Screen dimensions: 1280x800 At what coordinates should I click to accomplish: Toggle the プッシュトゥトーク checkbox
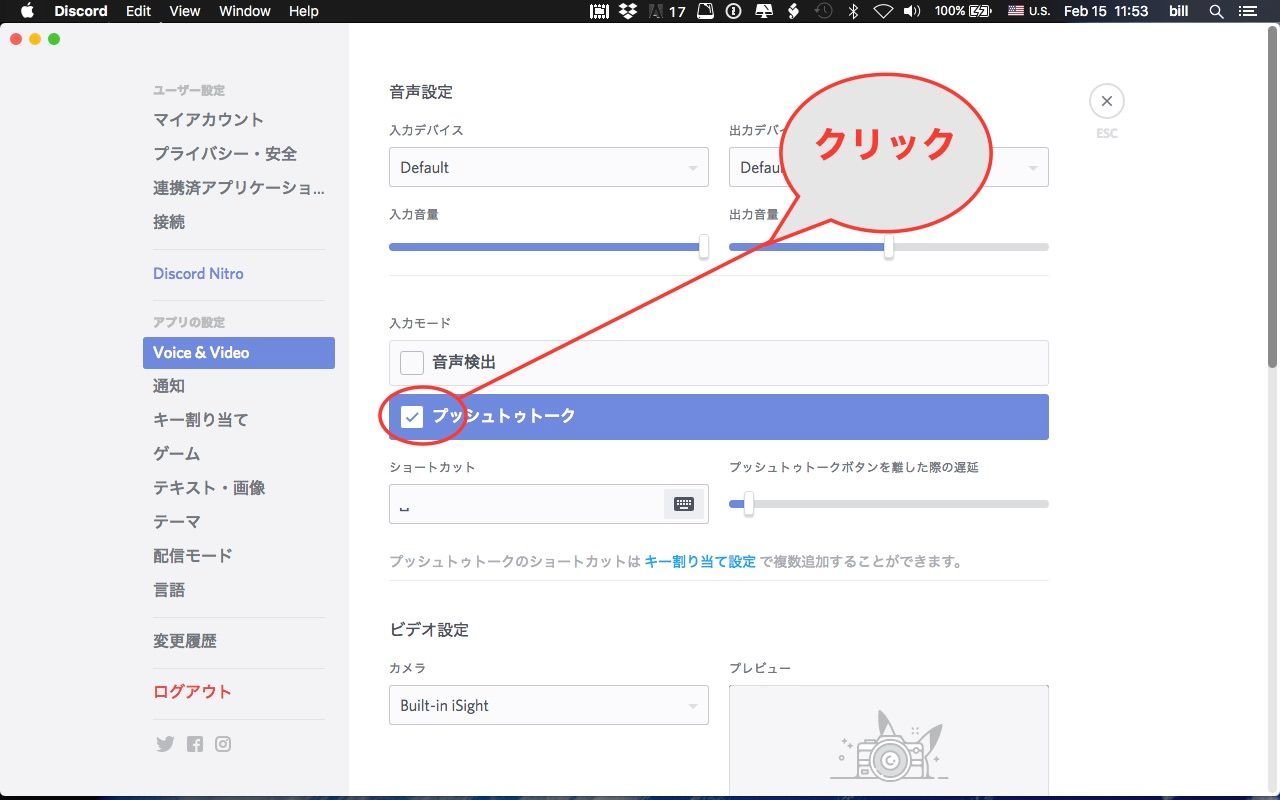pos(412,416)
